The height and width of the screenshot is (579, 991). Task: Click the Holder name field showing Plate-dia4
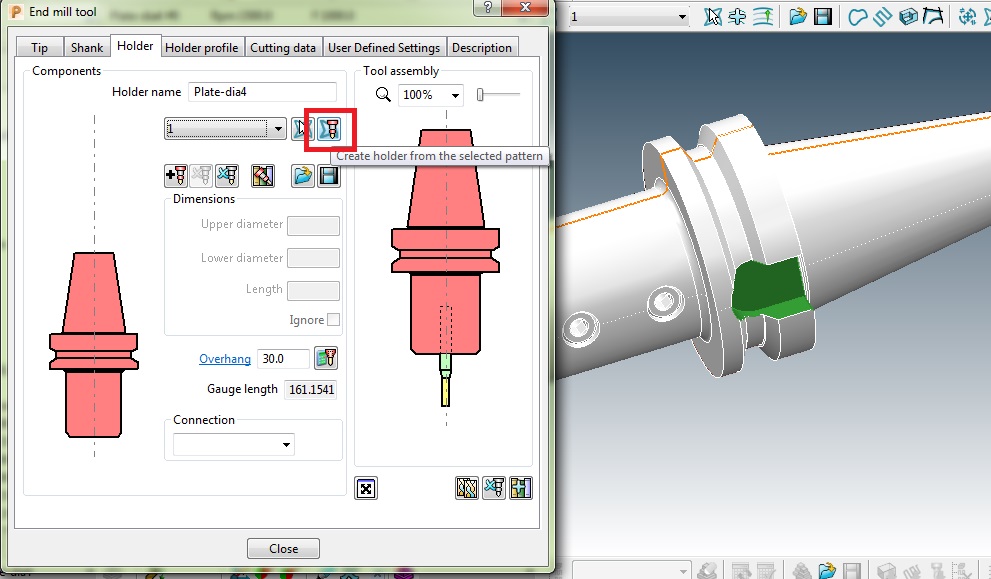262,91
